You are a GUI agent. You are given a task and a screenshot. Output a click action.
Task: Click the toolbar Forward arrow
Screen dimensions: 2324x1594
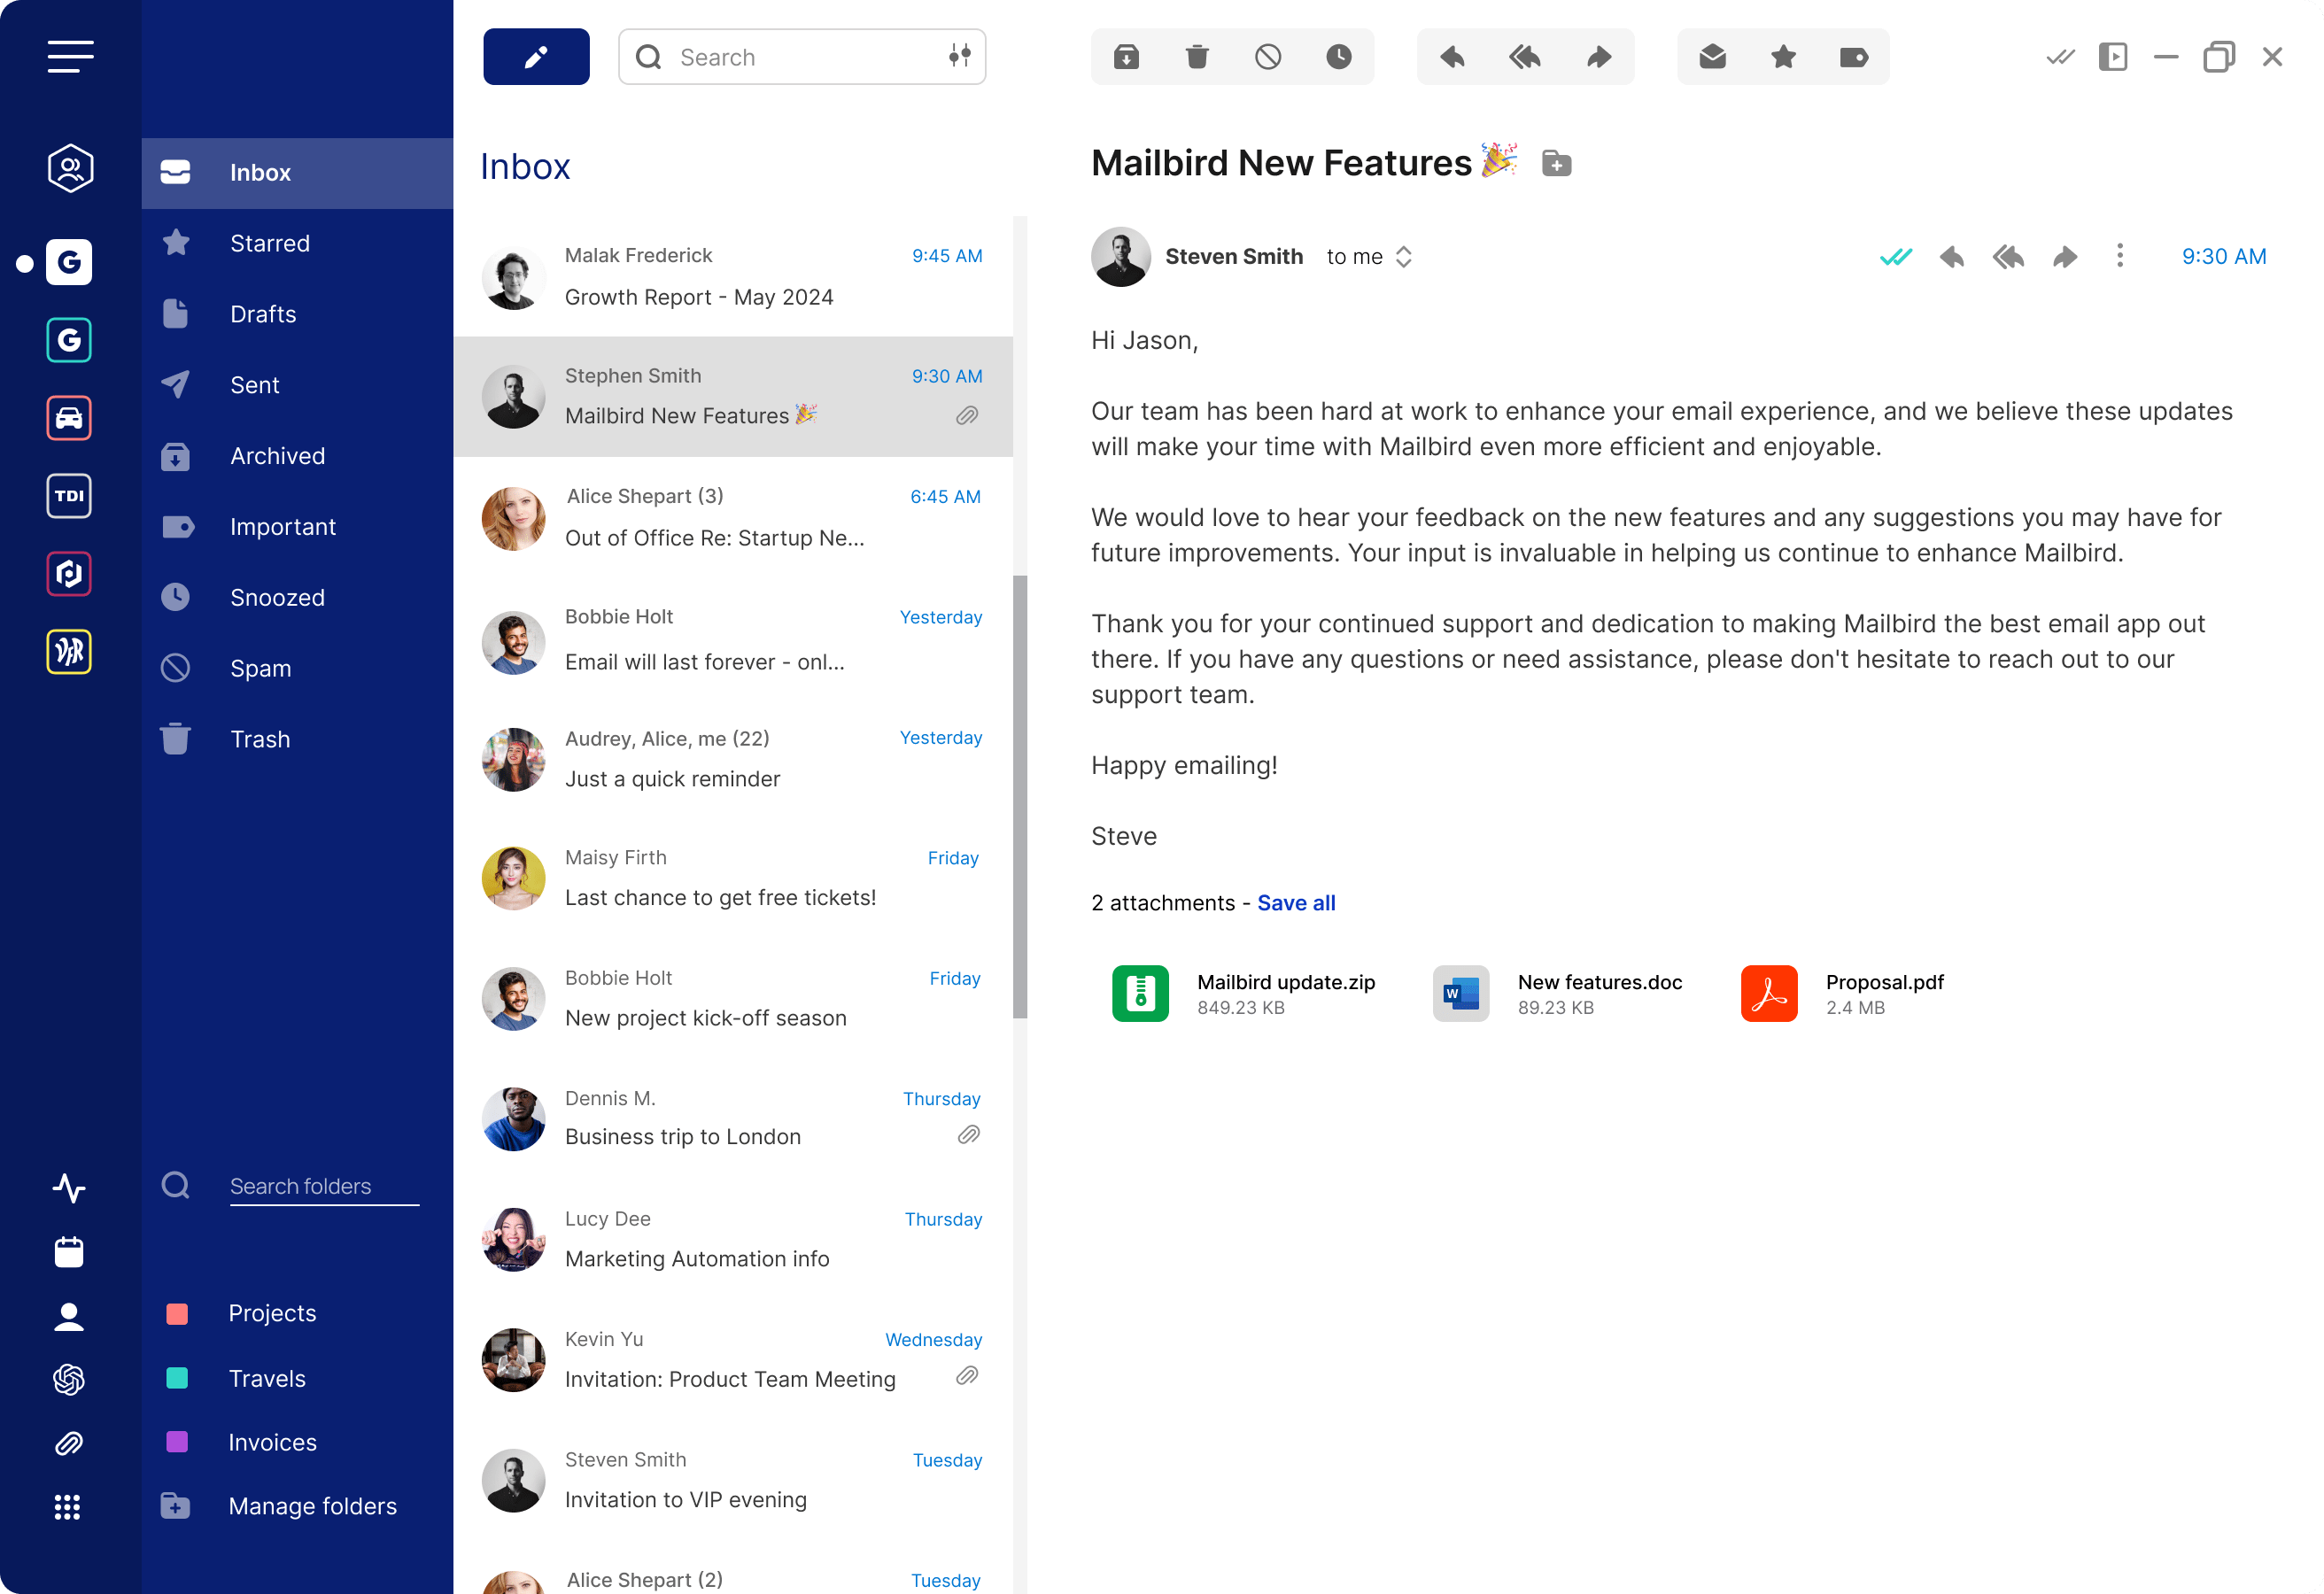[x=1599, y=57]
